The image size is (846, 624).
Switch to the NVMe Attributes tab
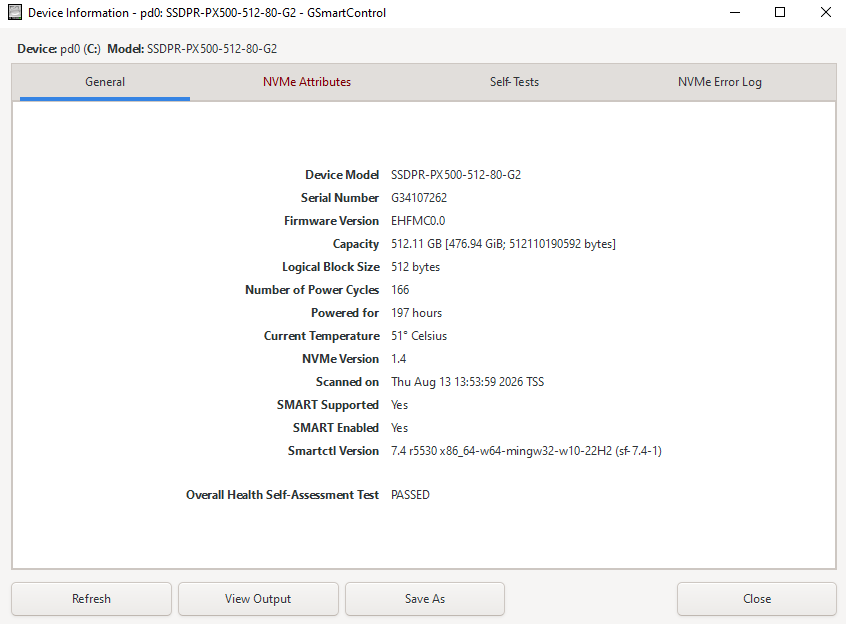[306, 82]
